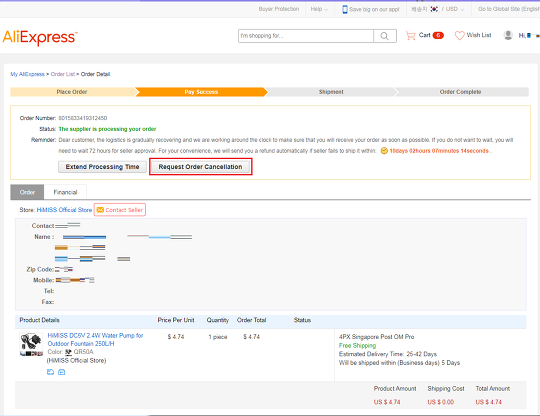The width and height of the screenshot is (540, 416).
Task: Click the South Korea flag icon
Action: click(434, 9)
